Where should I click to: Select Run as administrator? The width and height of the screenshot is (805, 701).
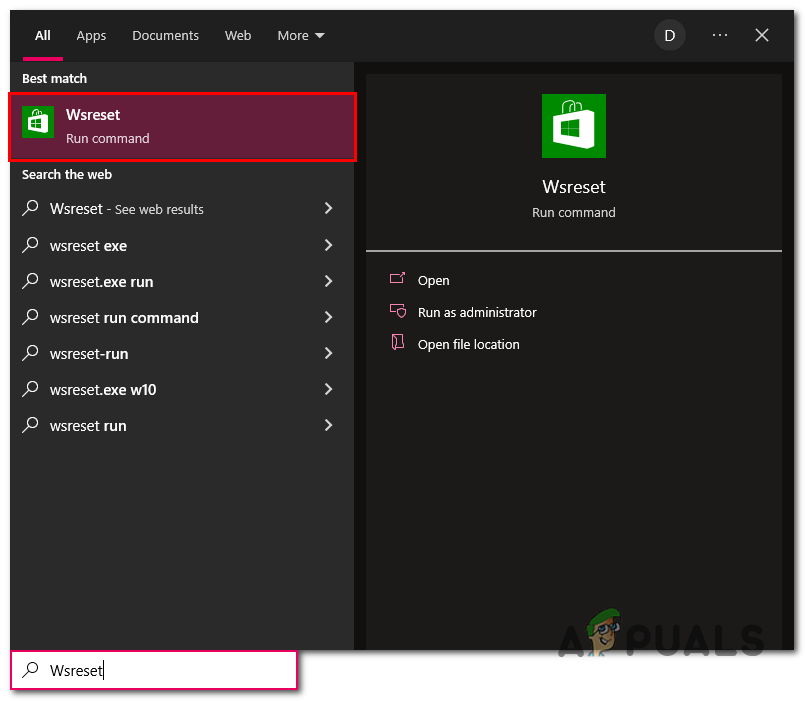[x=475, y=312]
